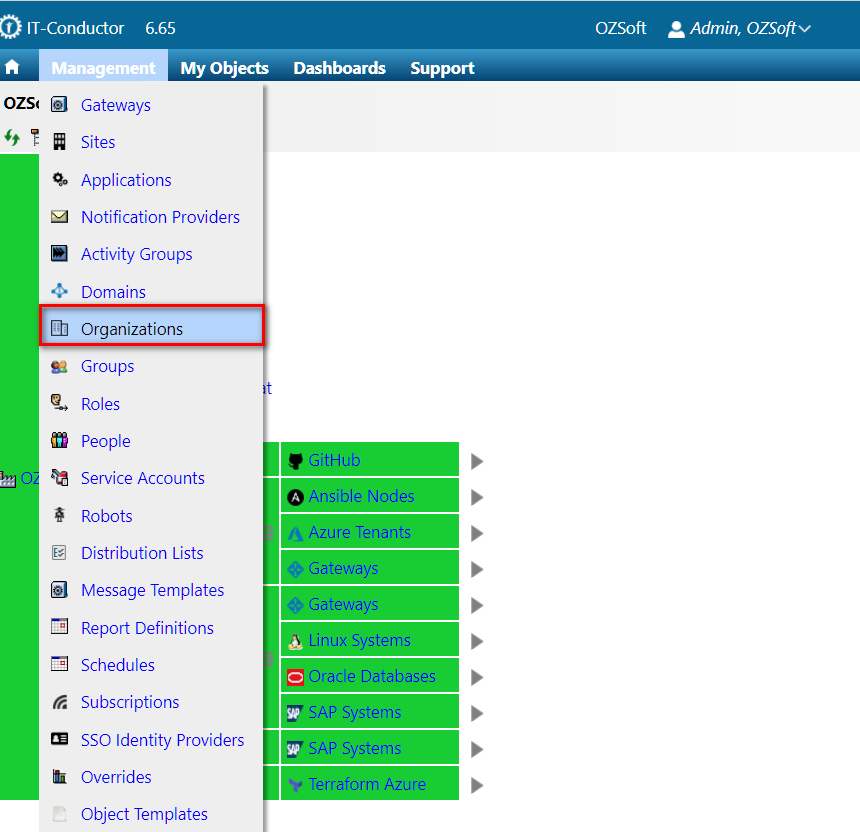Screen dimensions: 860x832
Task: Open the My Objects menu
Action: pos(224,68)
